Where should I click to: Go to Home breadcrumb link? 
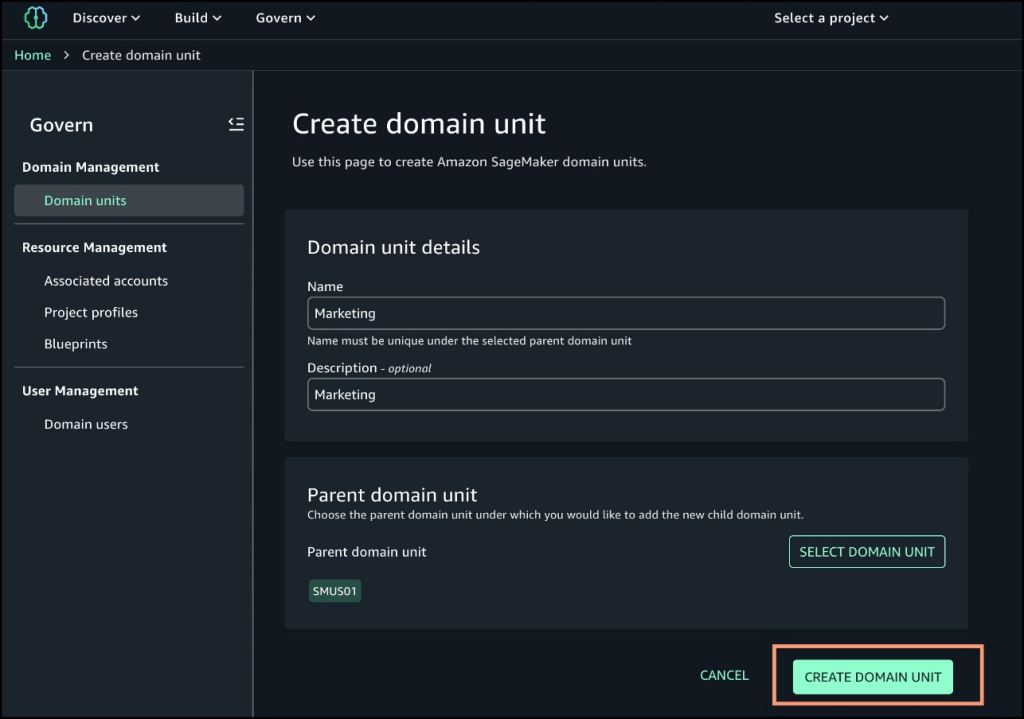click(x=33, y=55)
